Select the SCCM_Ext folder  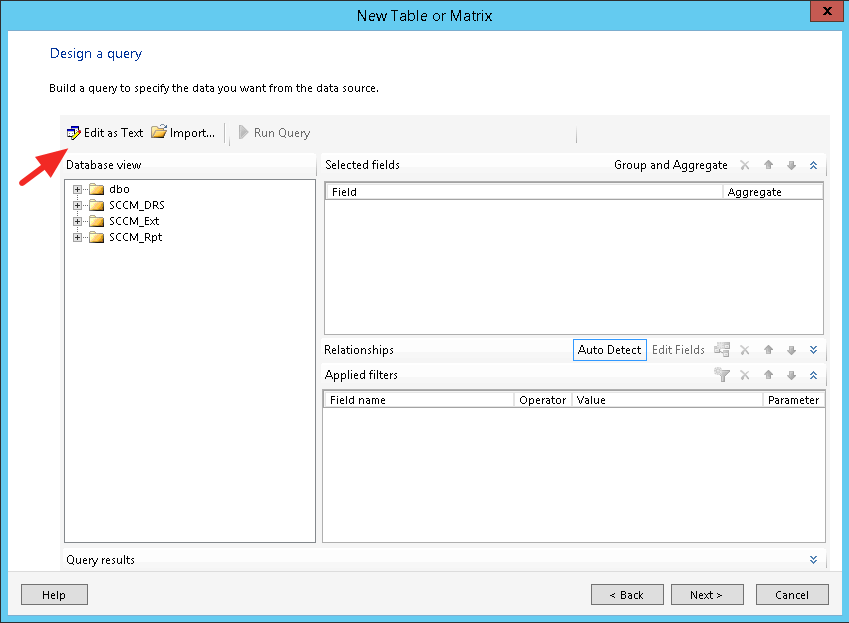click(133, 221)
